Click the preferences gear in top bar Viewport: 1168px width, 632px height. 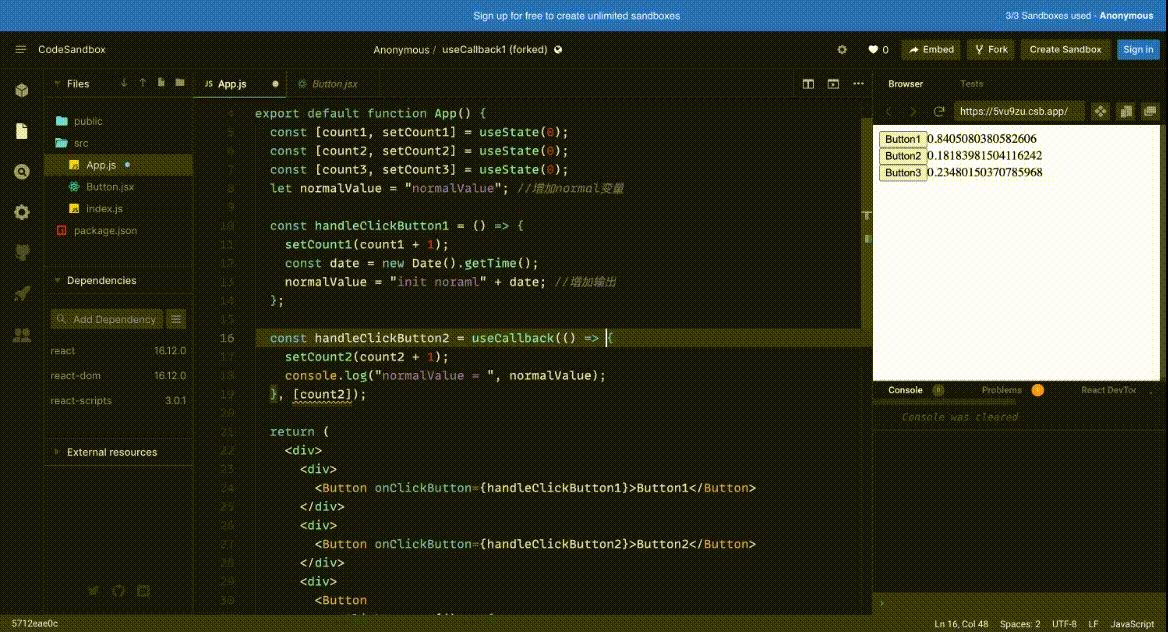point(842,49)
